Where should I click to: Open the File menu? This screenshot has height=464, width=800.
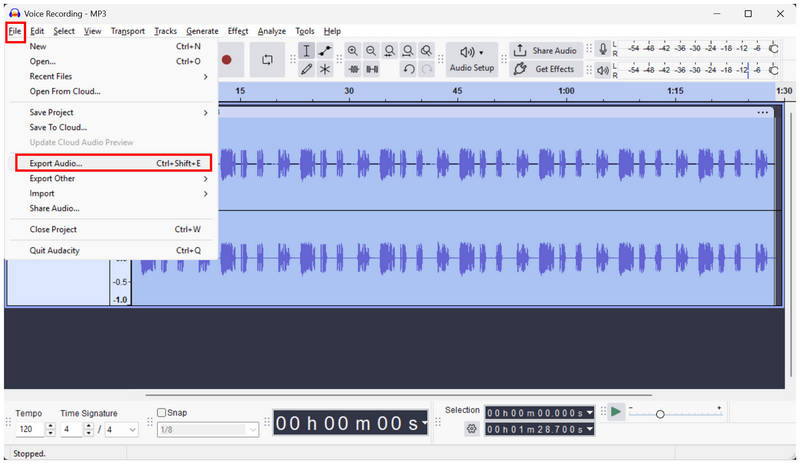click(x=15, y=31)
